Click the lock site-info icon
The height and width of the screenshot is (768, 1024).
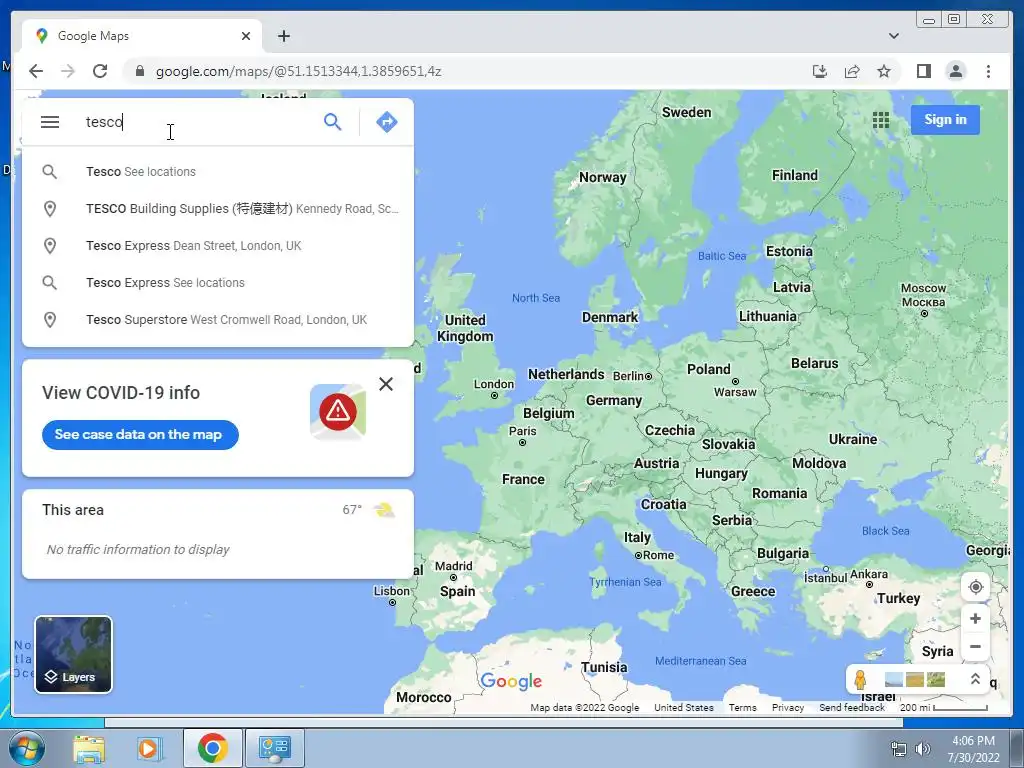(139, 71)
